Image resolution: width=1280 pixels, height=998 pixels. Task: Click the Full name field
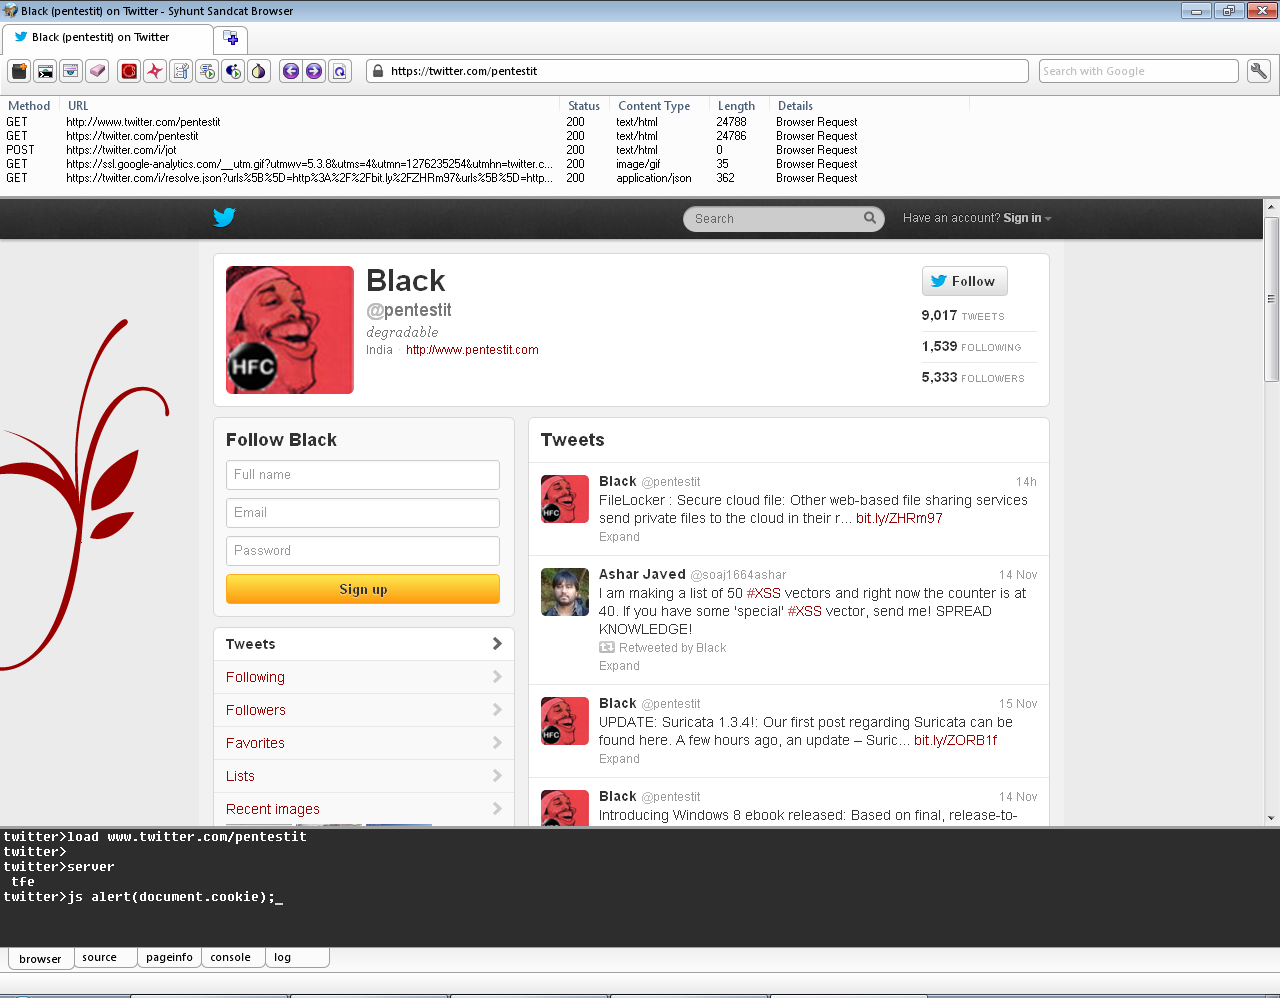[x=363, y=475]
